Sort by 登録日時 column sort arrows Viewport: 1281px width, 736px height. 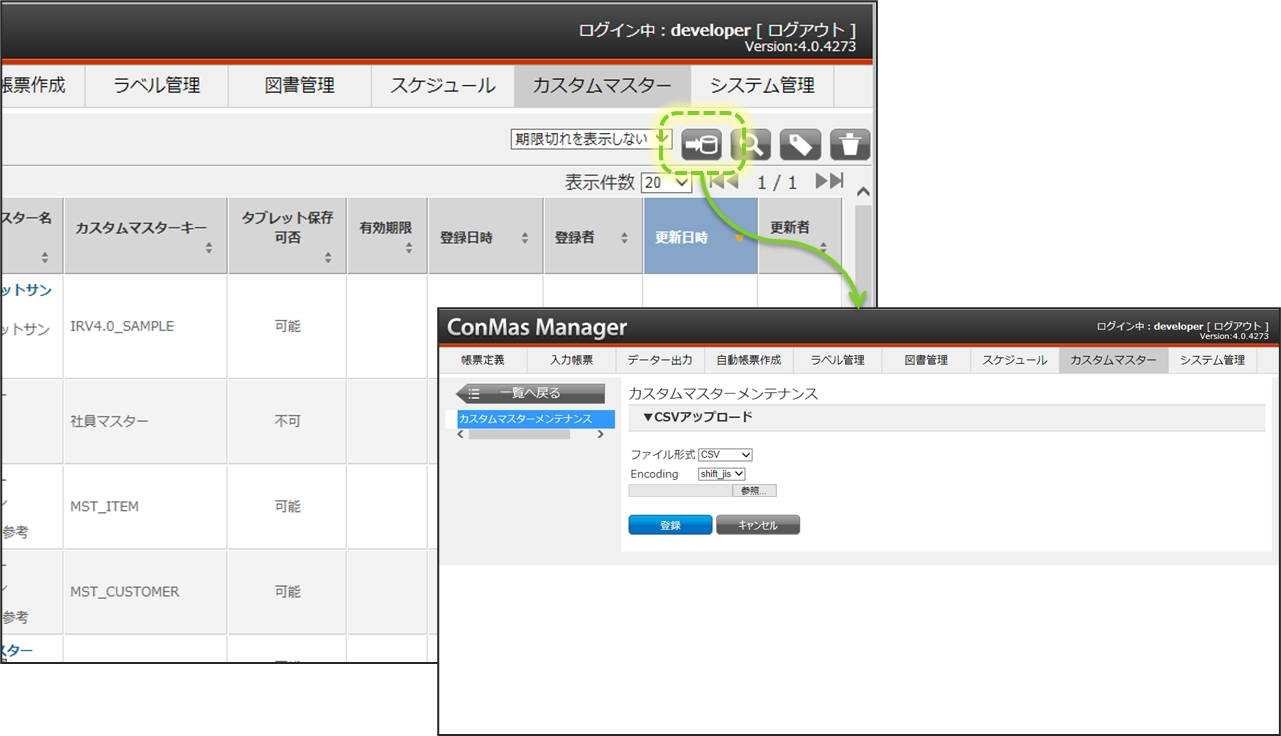click(525, 238)
